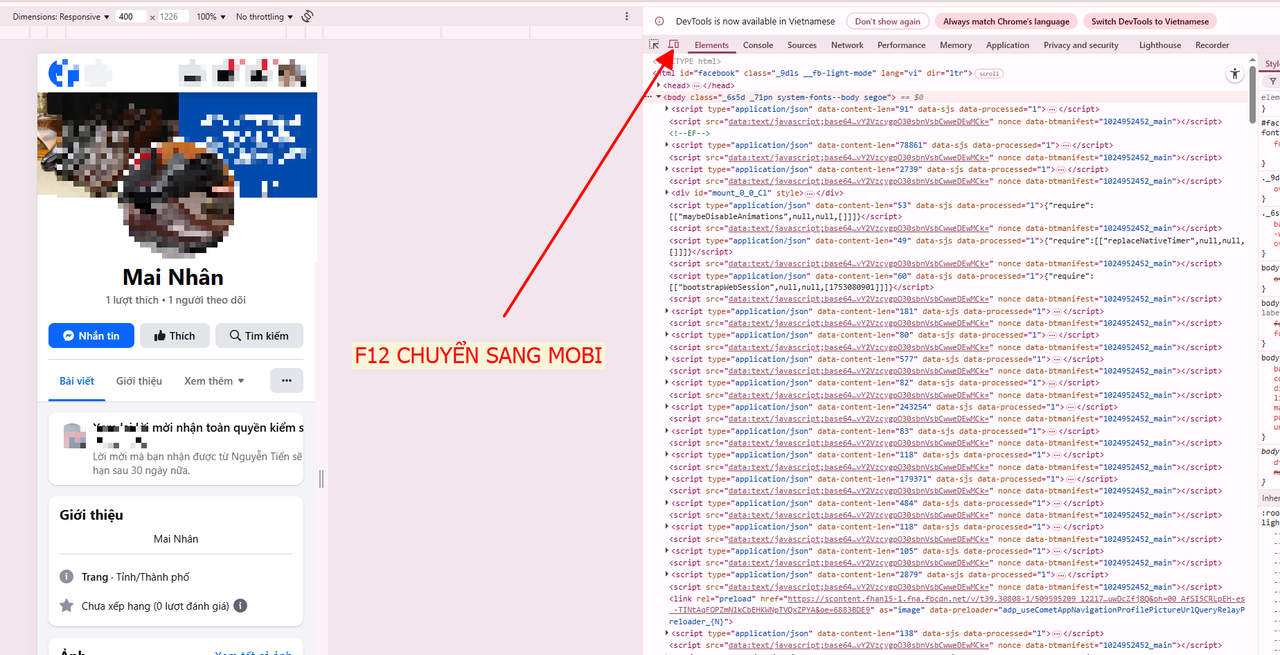Open the Application tab

point(1008,45)
